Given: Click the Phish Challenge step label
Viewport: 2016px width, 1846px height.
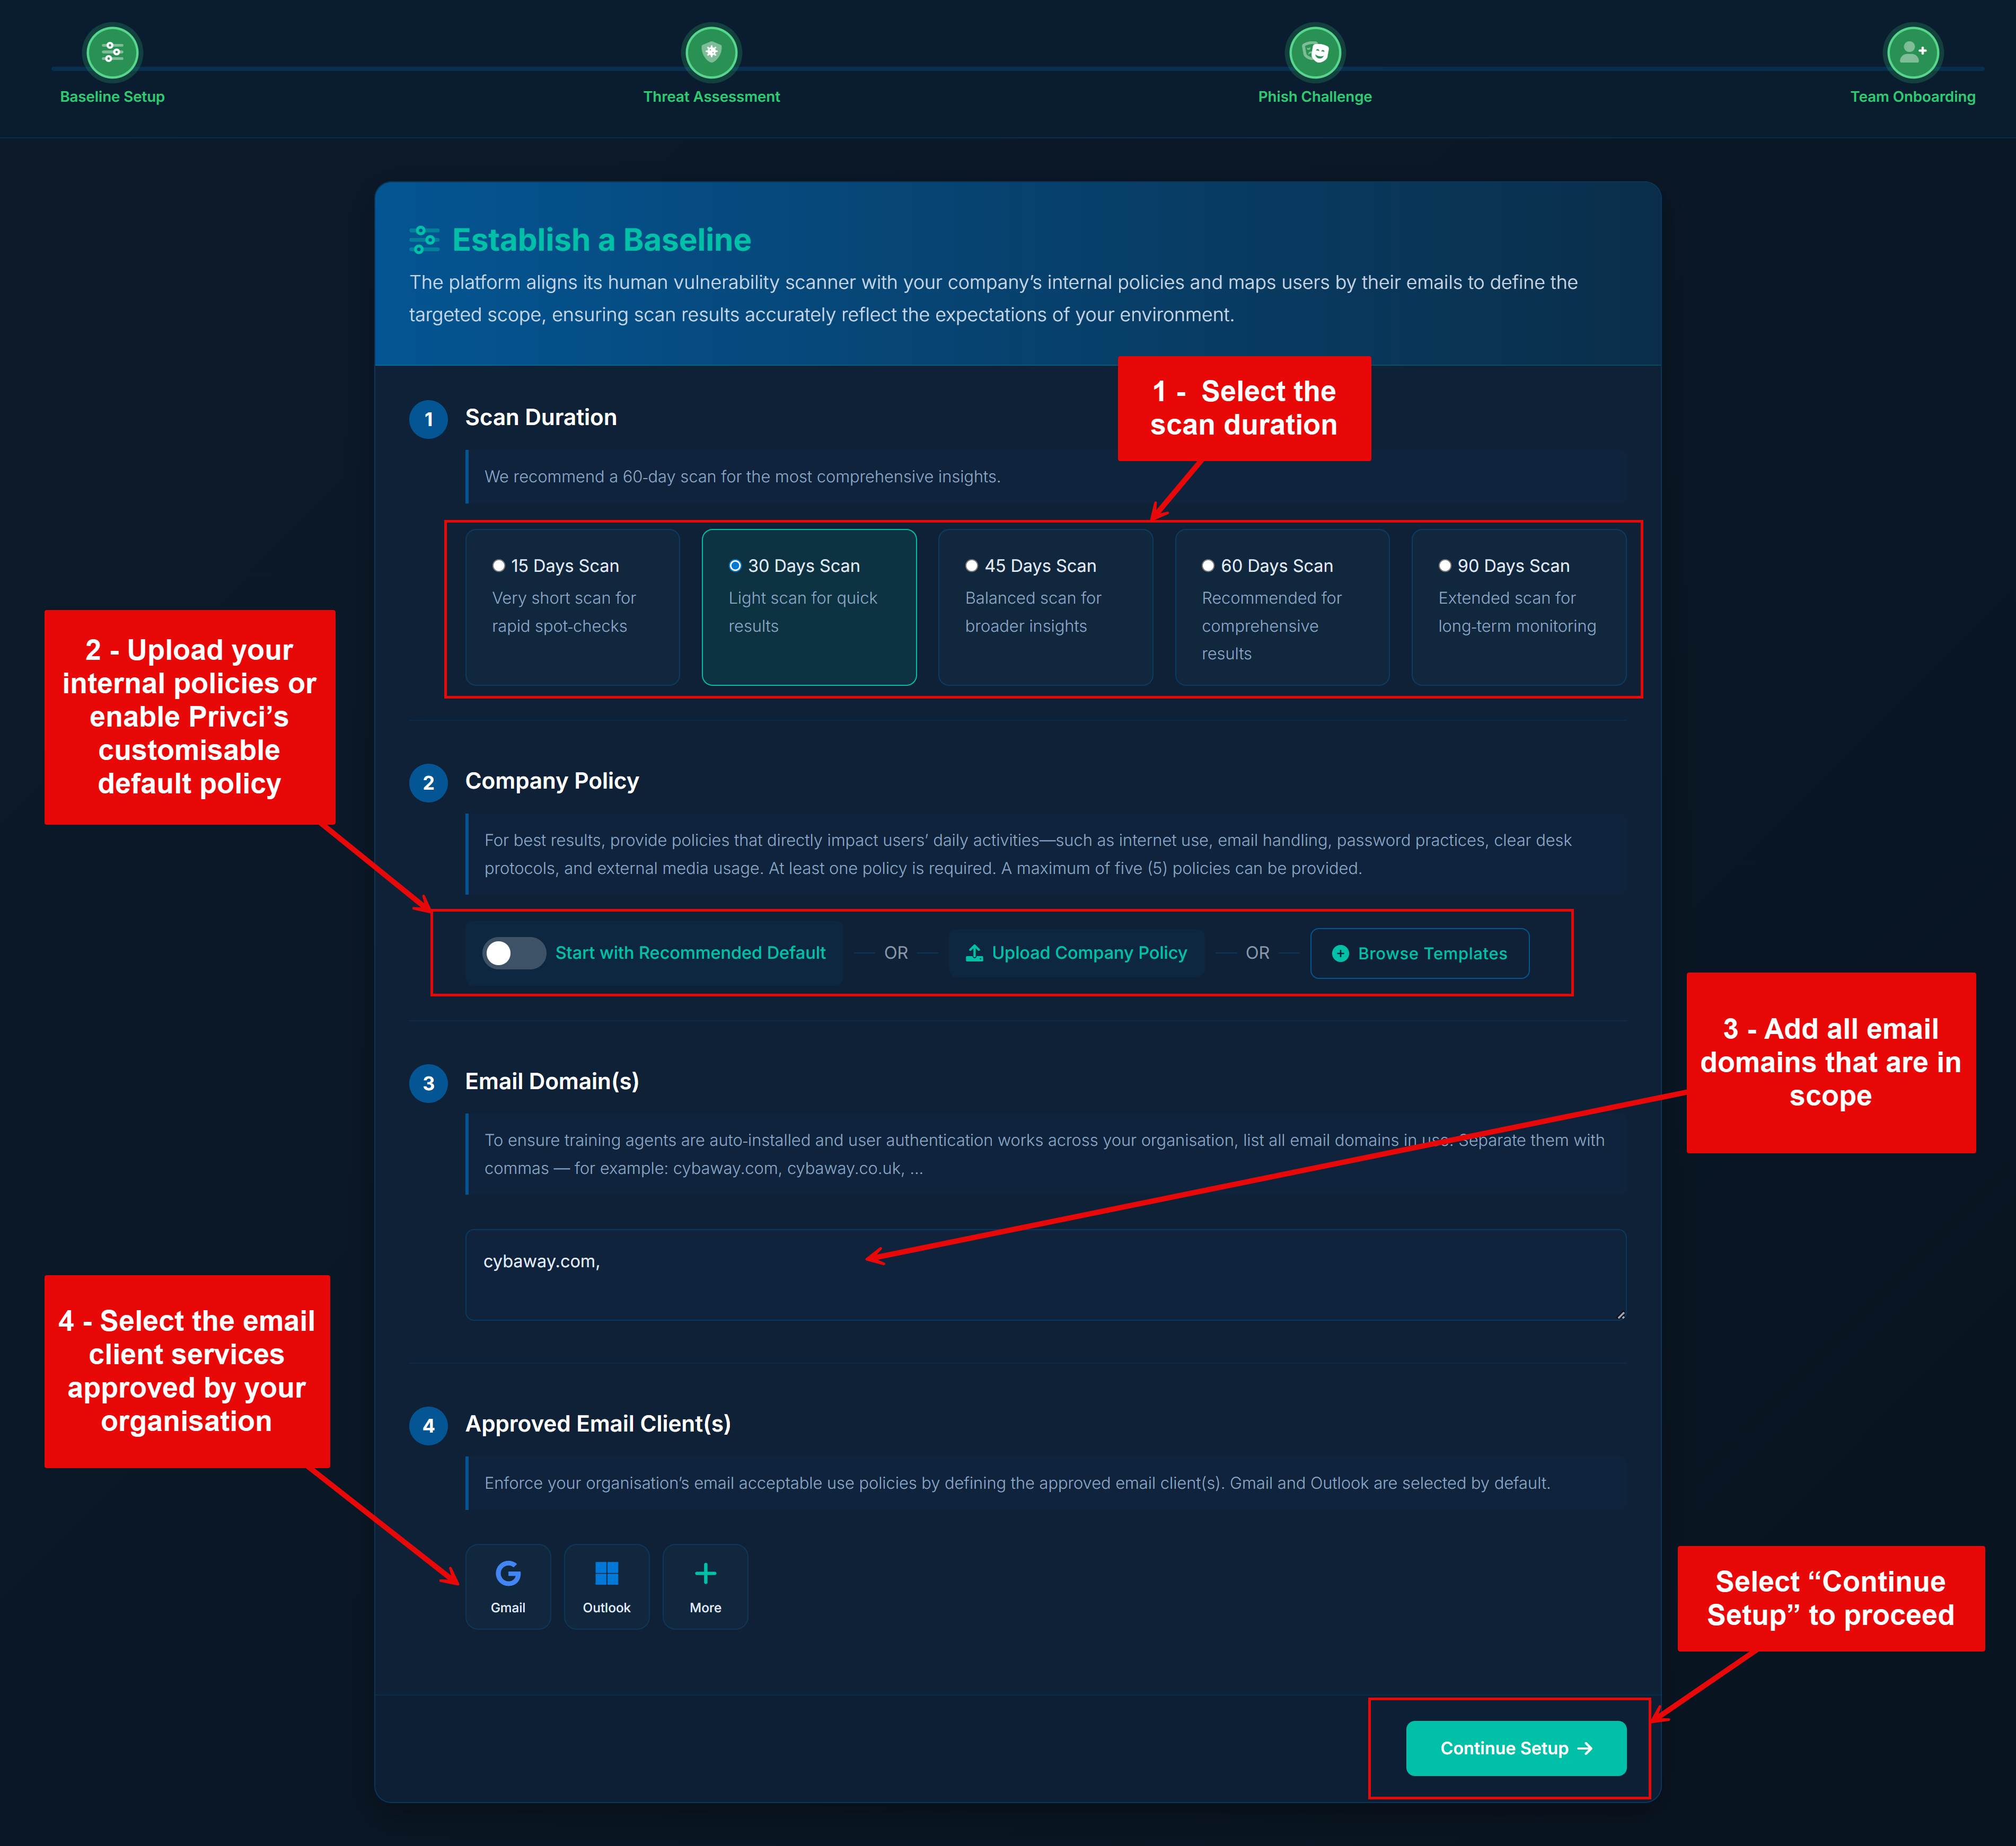Looking at the screenshot, I should [1315, 97].
